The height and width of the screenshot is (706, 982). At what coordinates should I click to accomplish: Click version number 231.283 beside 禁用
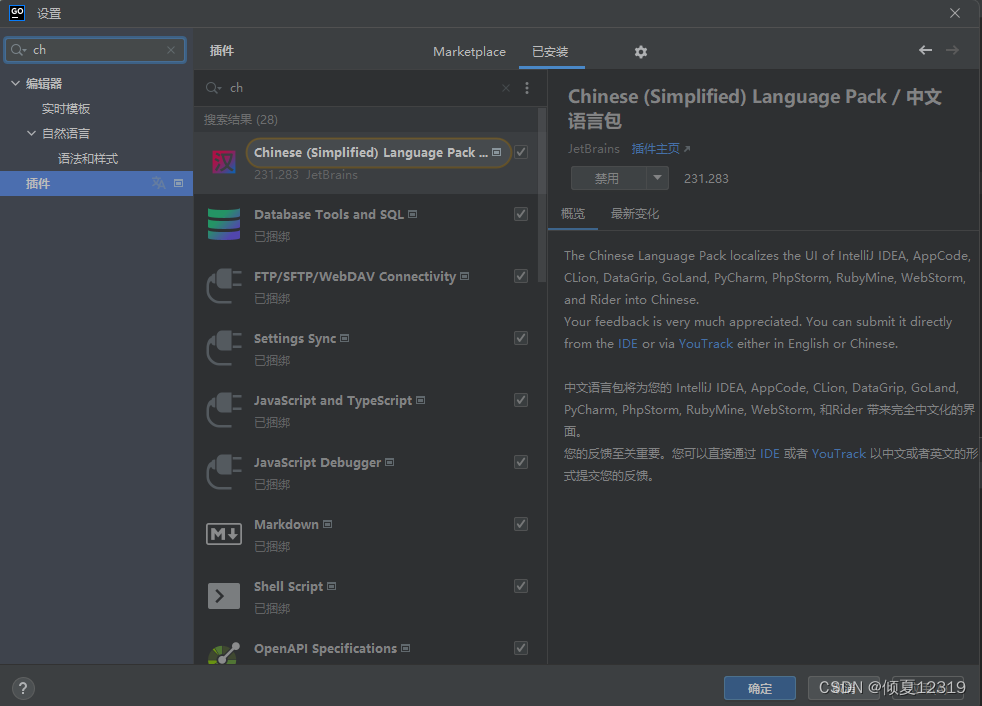pos(706,179)
